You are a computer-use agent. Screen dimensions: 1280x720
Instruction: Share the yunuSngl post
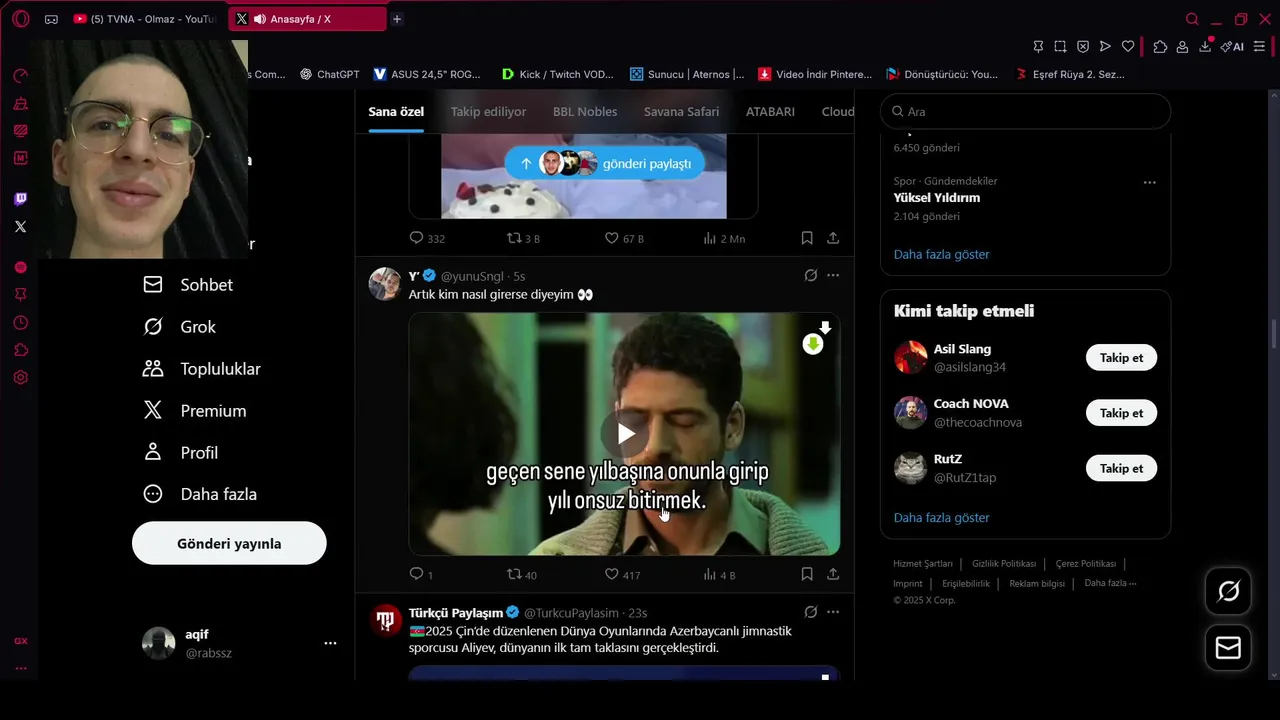833,574
